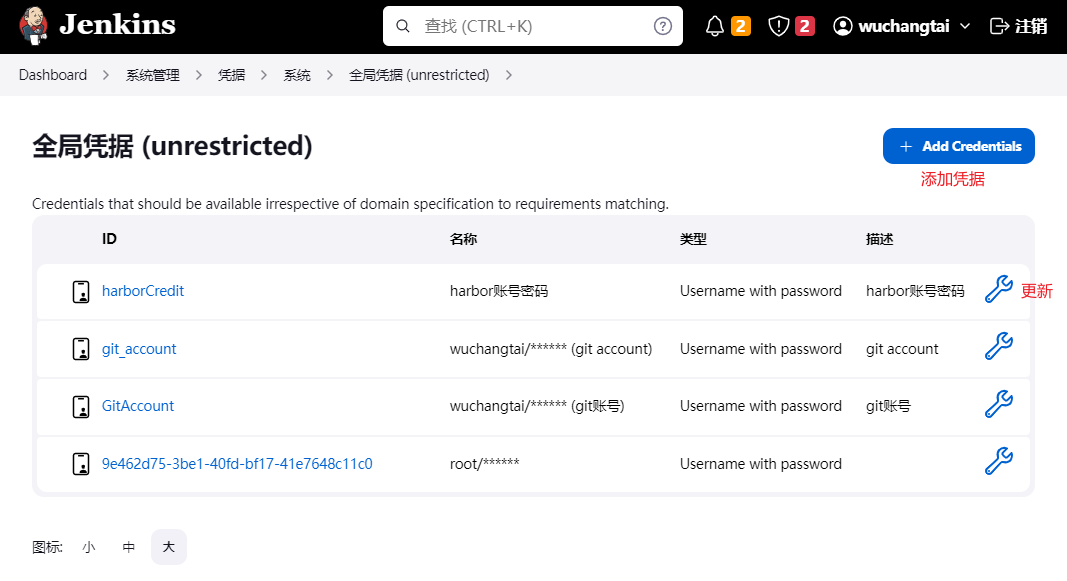Click the 注销 logout icon
Viewport: 1067px width, 581px height.
tap(997, 25)
